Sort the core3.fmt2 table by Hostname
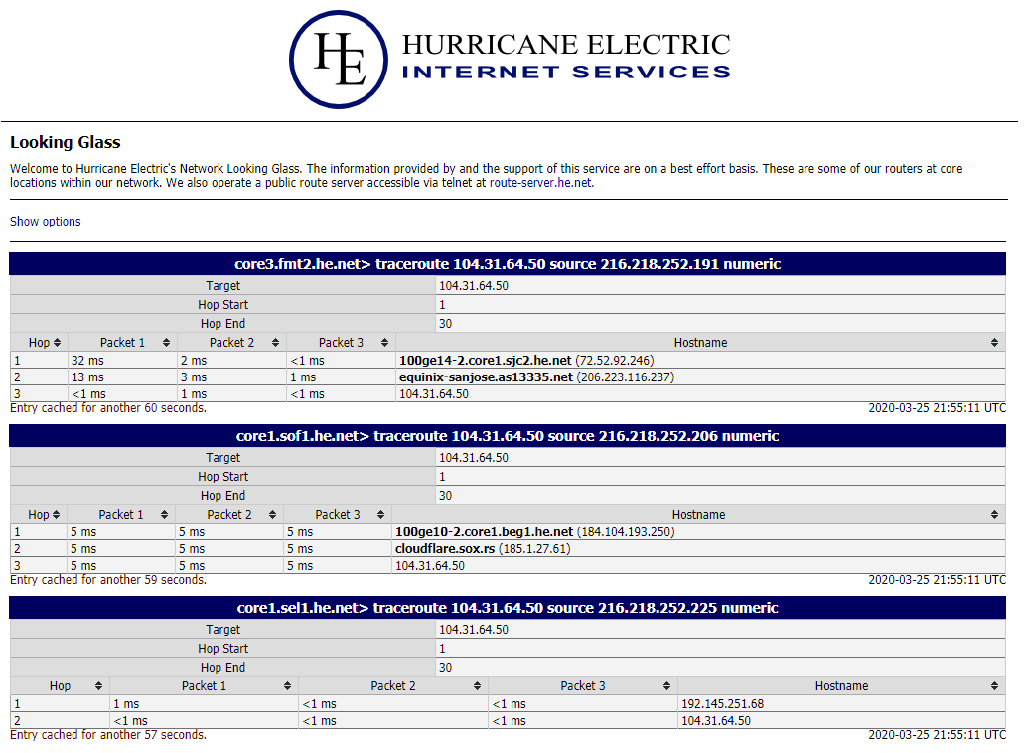This screenshot has height=753, width=1024. (x=700, y=342)
